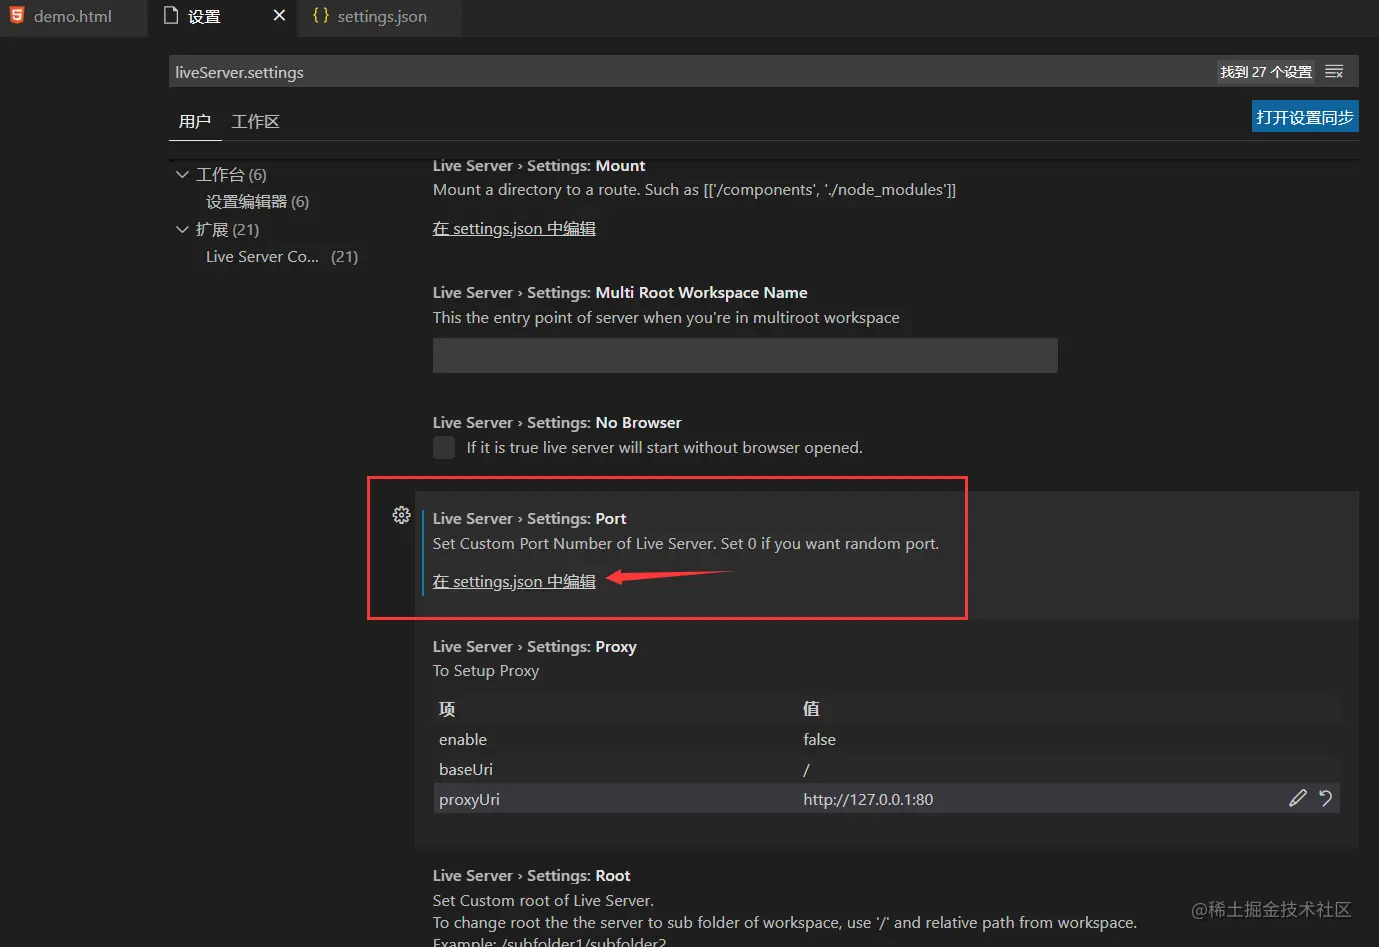Click the 'http://127.0.0.1:80' value
The height and width of the screenshot is (947, 1379).
pos(868,799)
